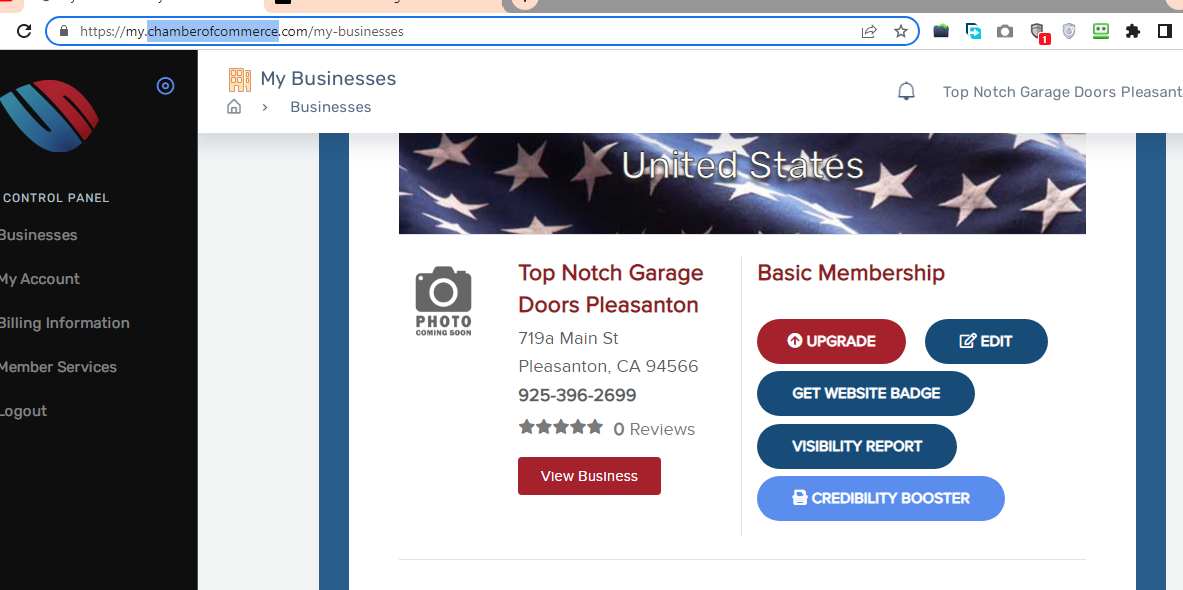Open My Account in sidebar
Screen dimensions: 1183x590
(39, 278)
